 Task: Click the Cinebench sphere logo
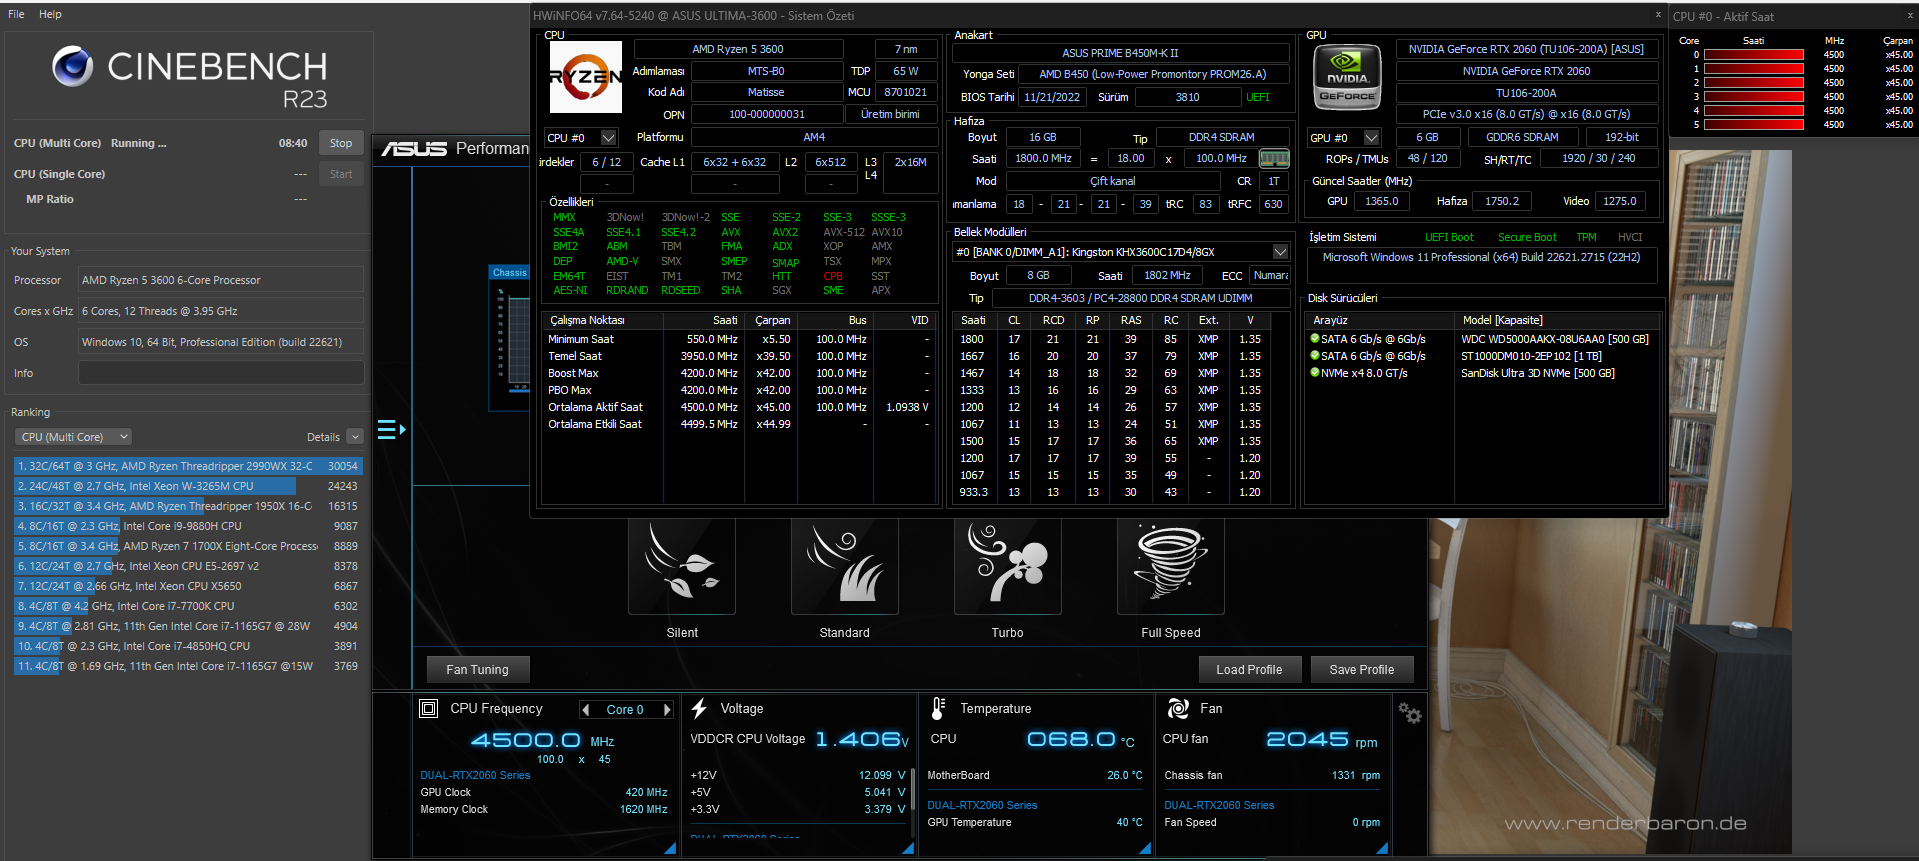[x=73, y=66]
